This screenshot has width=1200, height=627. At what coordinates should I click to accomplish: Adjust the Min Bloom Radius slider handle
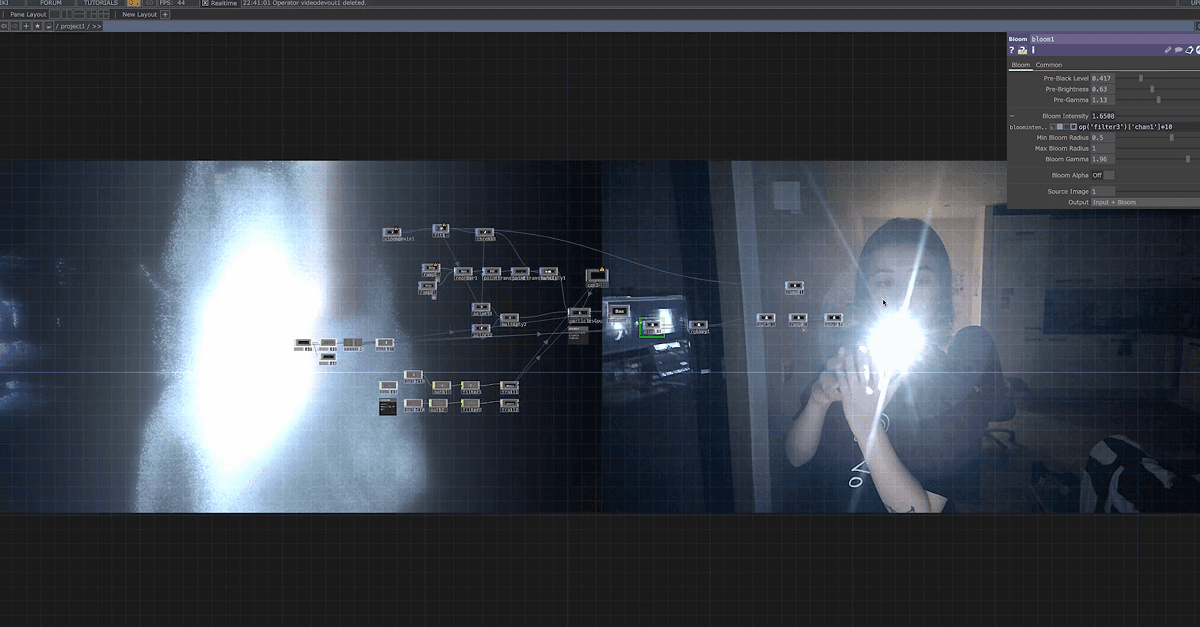(x=1172, y=137)
